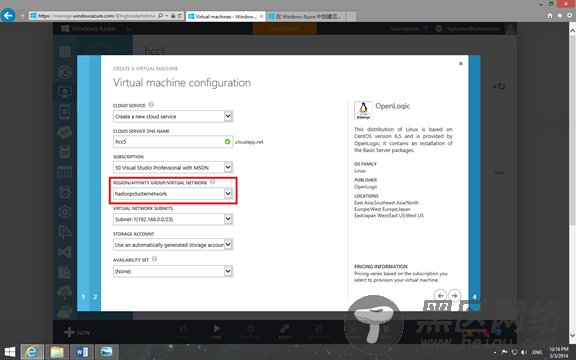Viewport: 576px width, 360px height.
Task: Click the Windows Azure logo
Action: click(88, 29)
